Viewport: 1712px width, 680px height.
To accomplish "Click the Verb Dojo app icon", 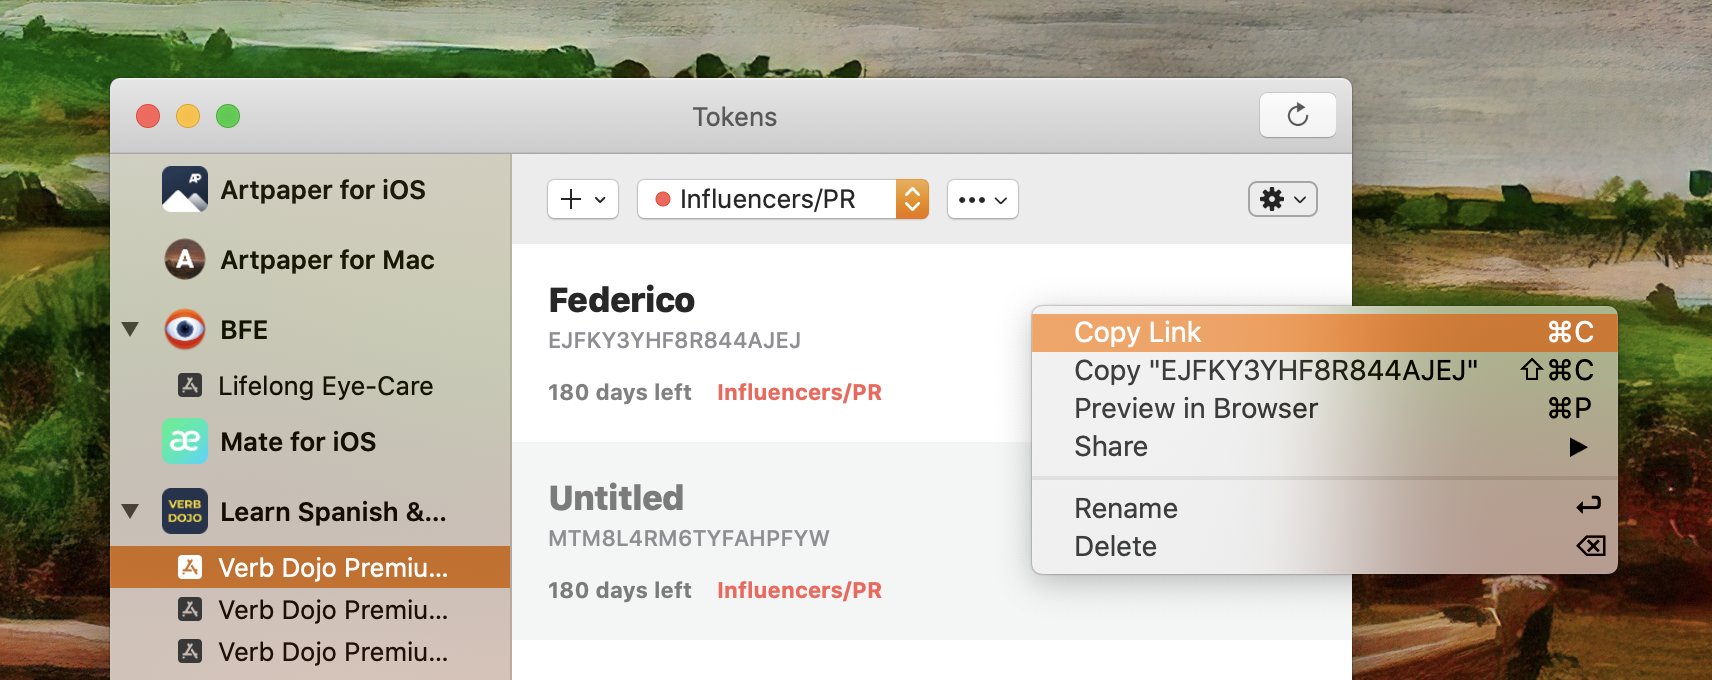I will pyautogui.click(x=185, y=511).
